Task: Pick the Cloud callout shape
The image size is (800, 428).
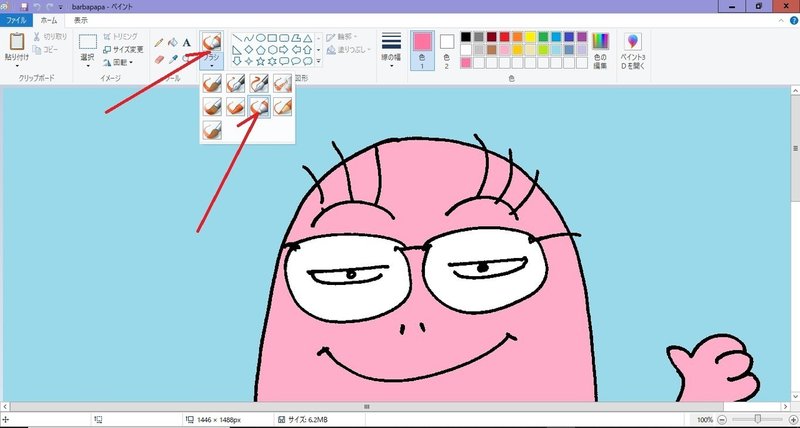Action: (x=307, y=62)
